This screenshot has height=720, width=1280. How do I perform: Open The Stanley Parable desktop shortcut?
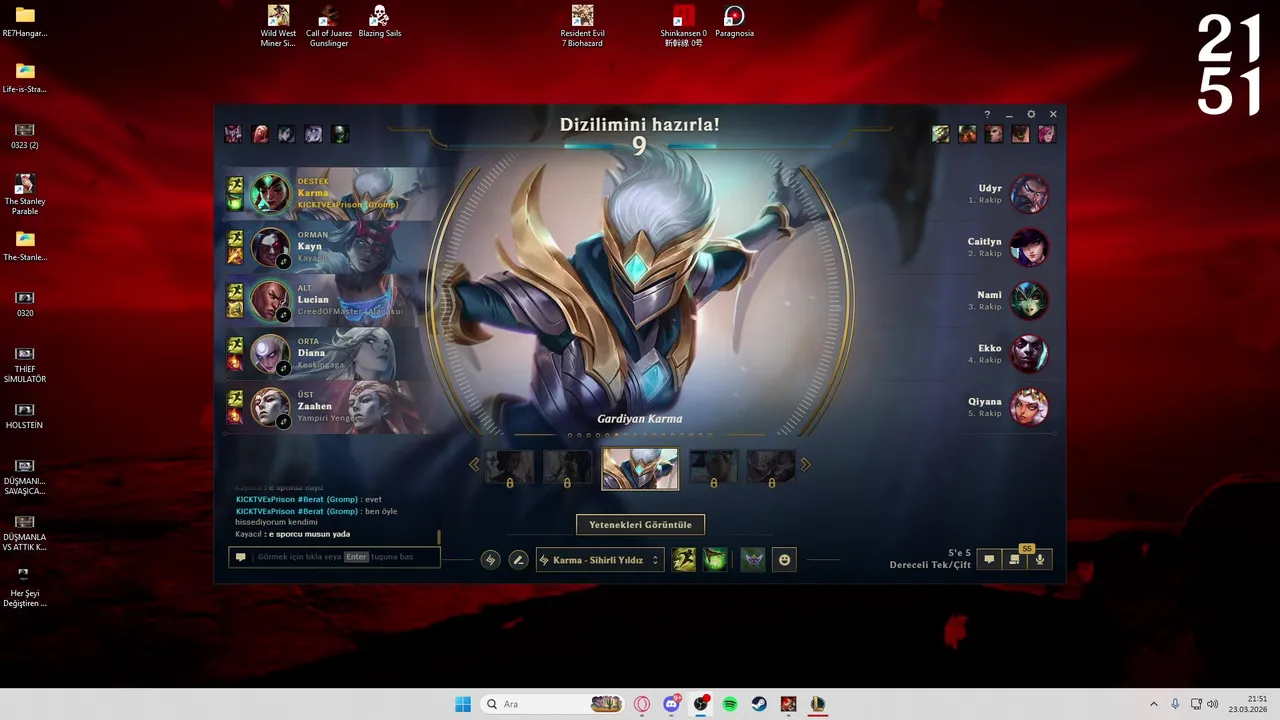[x=25, y=195]
